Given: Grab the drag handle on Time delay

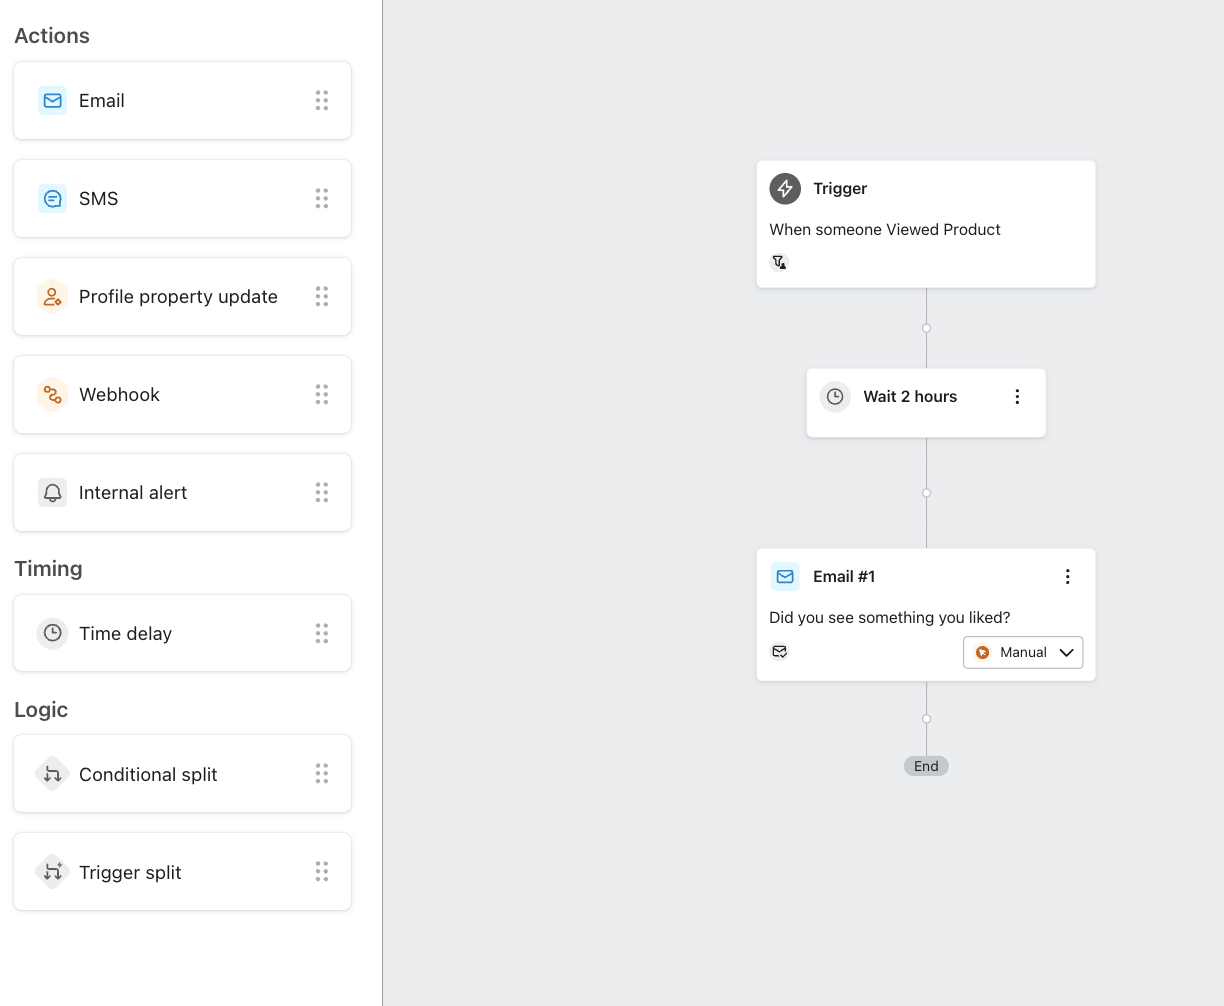Looking at the screenshot, I should click(x=322, y=634).
